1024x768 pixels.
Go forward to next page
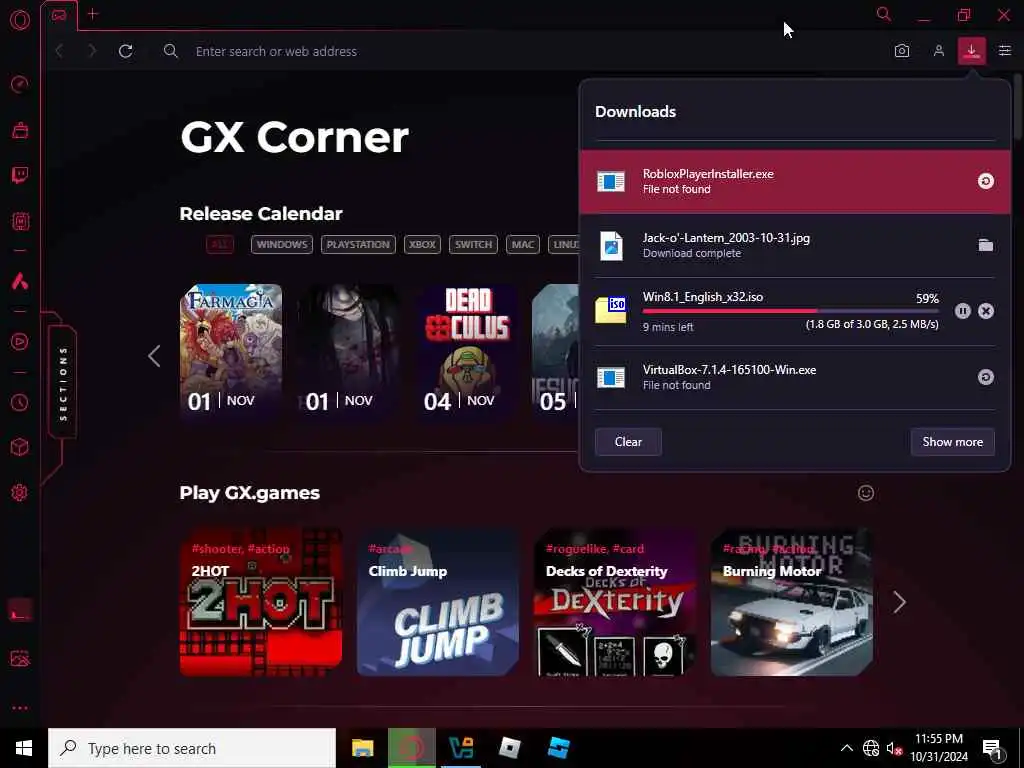click(92, 51)
